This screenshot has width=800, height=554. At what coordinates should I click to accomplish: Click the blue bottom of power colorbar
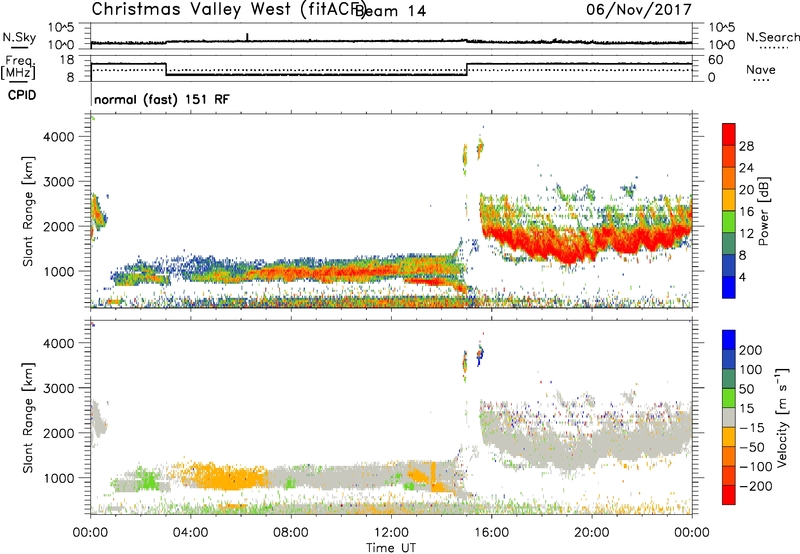point(729,287)
